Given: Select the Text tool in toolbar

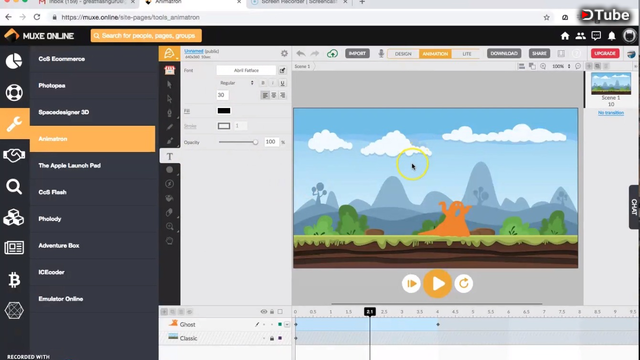Looking at the screenshot, I should (170, 156).
